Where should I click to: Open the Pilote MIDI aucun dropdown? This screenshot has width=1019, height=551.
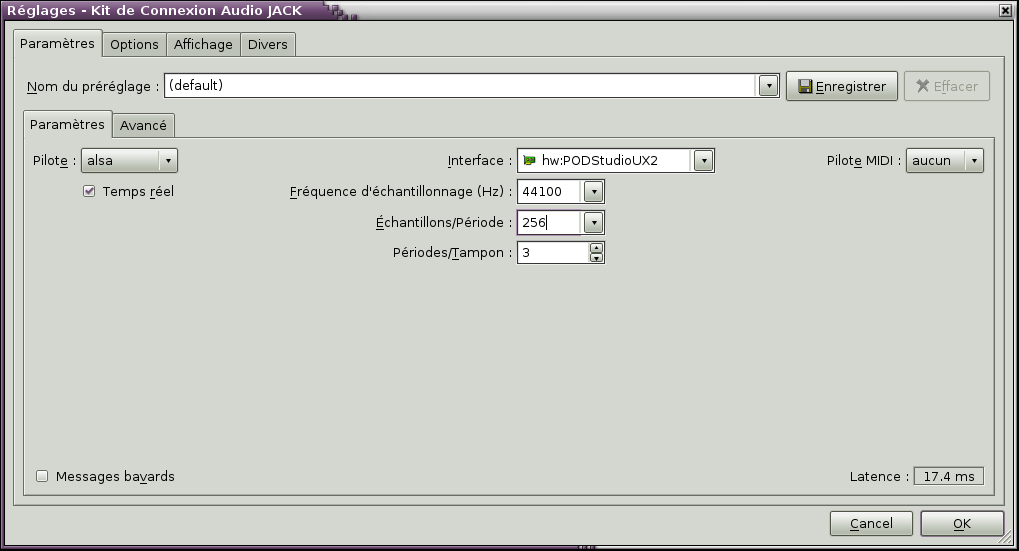(945, 160)
